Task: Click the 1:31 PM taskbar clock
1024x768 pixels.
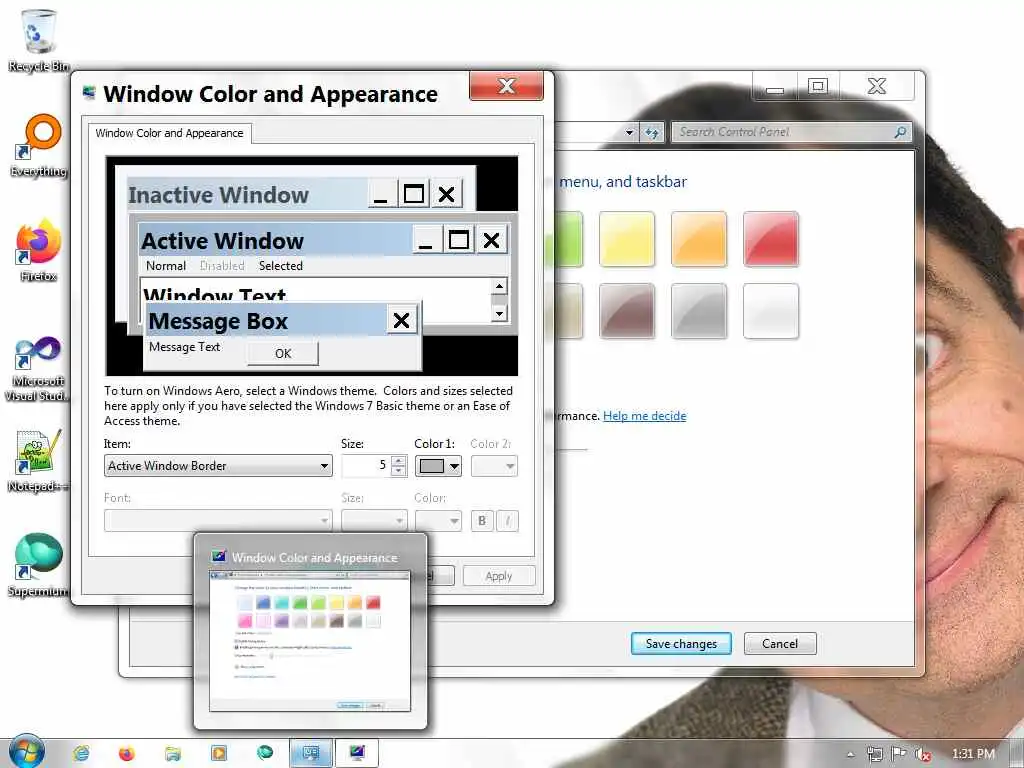Action: coord(973,754)
